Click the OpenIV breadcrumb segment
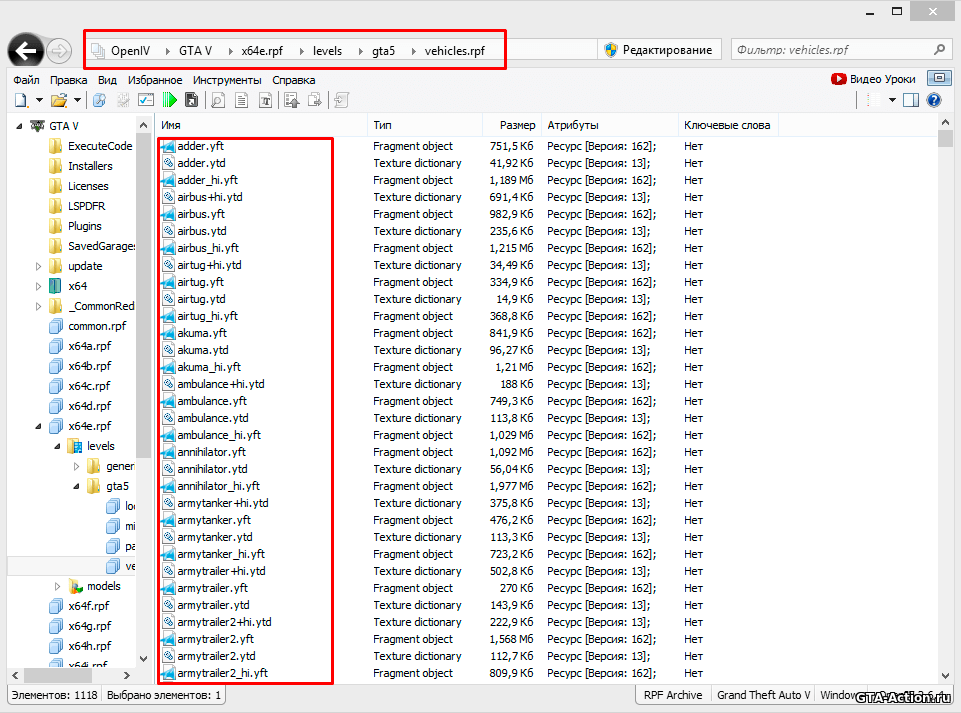This screenshot has height=713, width=961. (130, 51)
